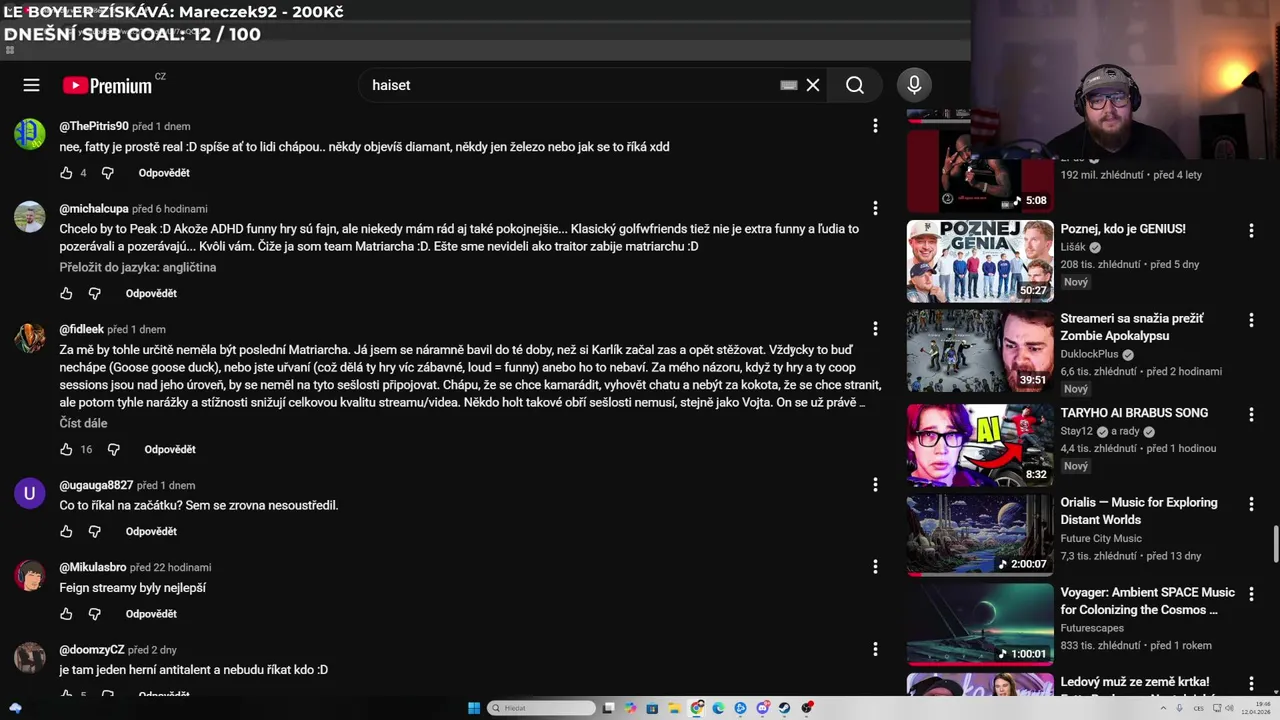This screenshot has height=720, width=1280.
Task: Click the page vertical scrollbar thumb
Action: [x=1275, y=544]
